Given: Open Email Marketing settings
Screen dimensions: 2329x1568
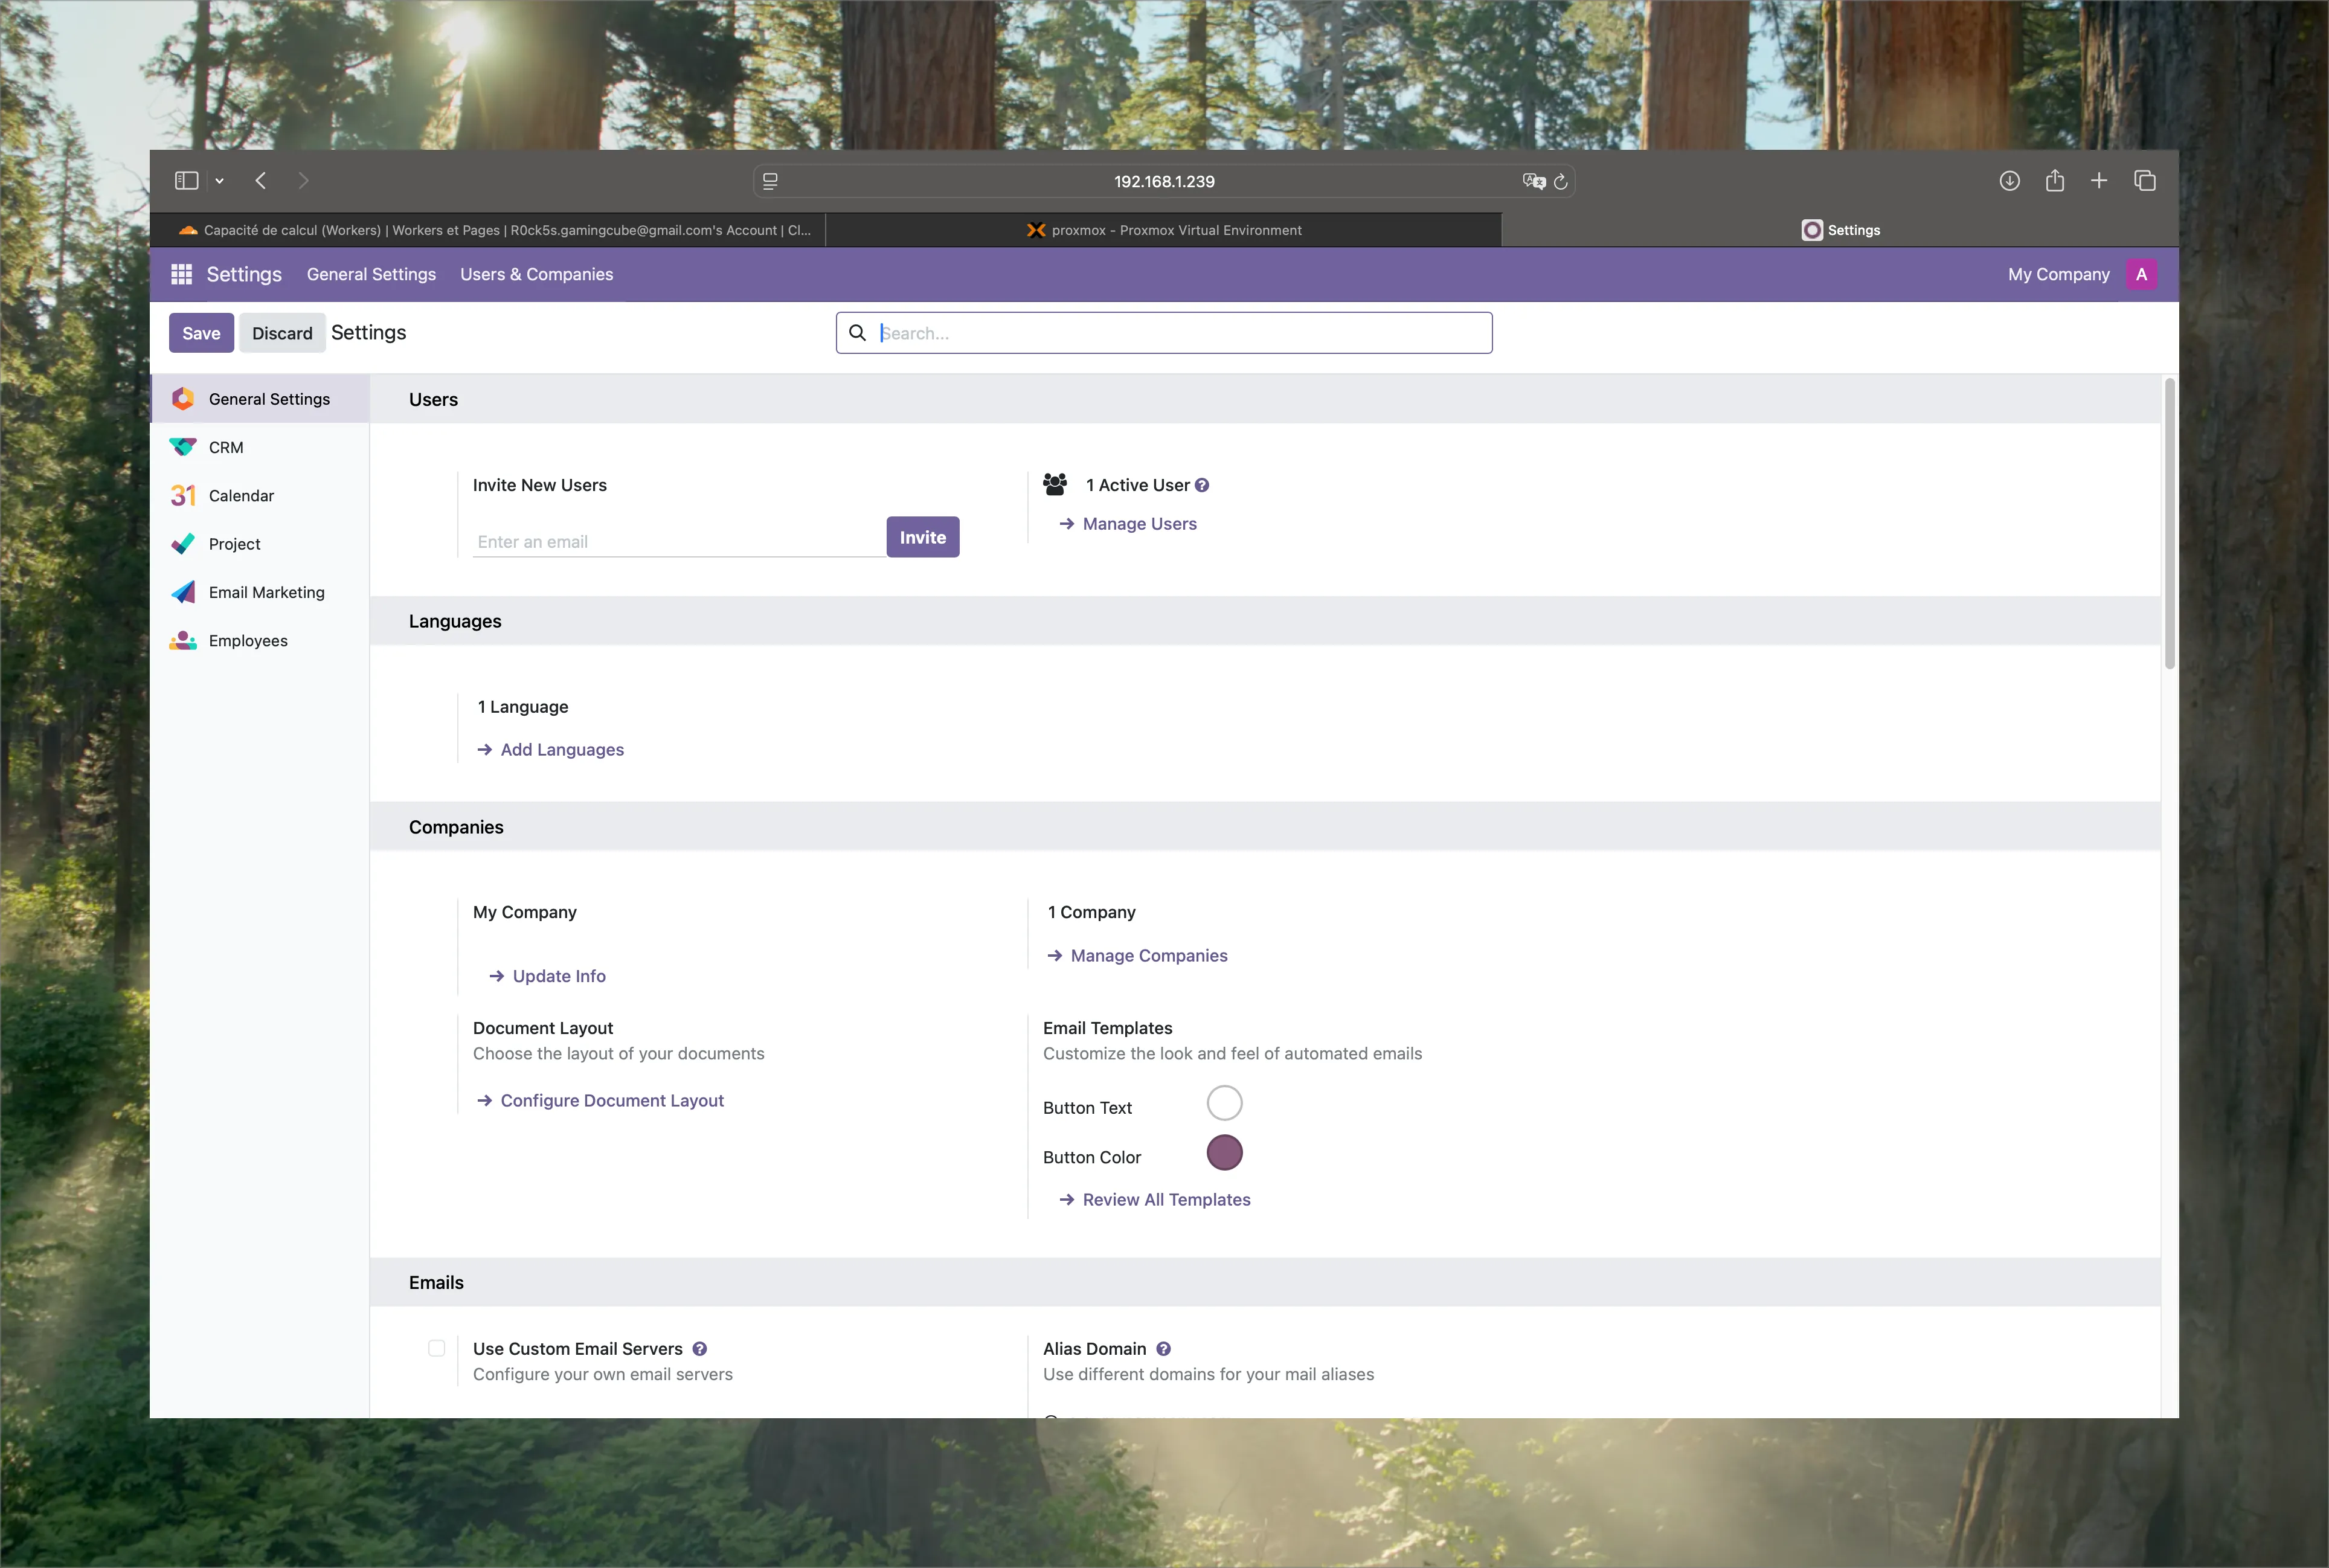Looking at the screenshot, I should [266, 591].
